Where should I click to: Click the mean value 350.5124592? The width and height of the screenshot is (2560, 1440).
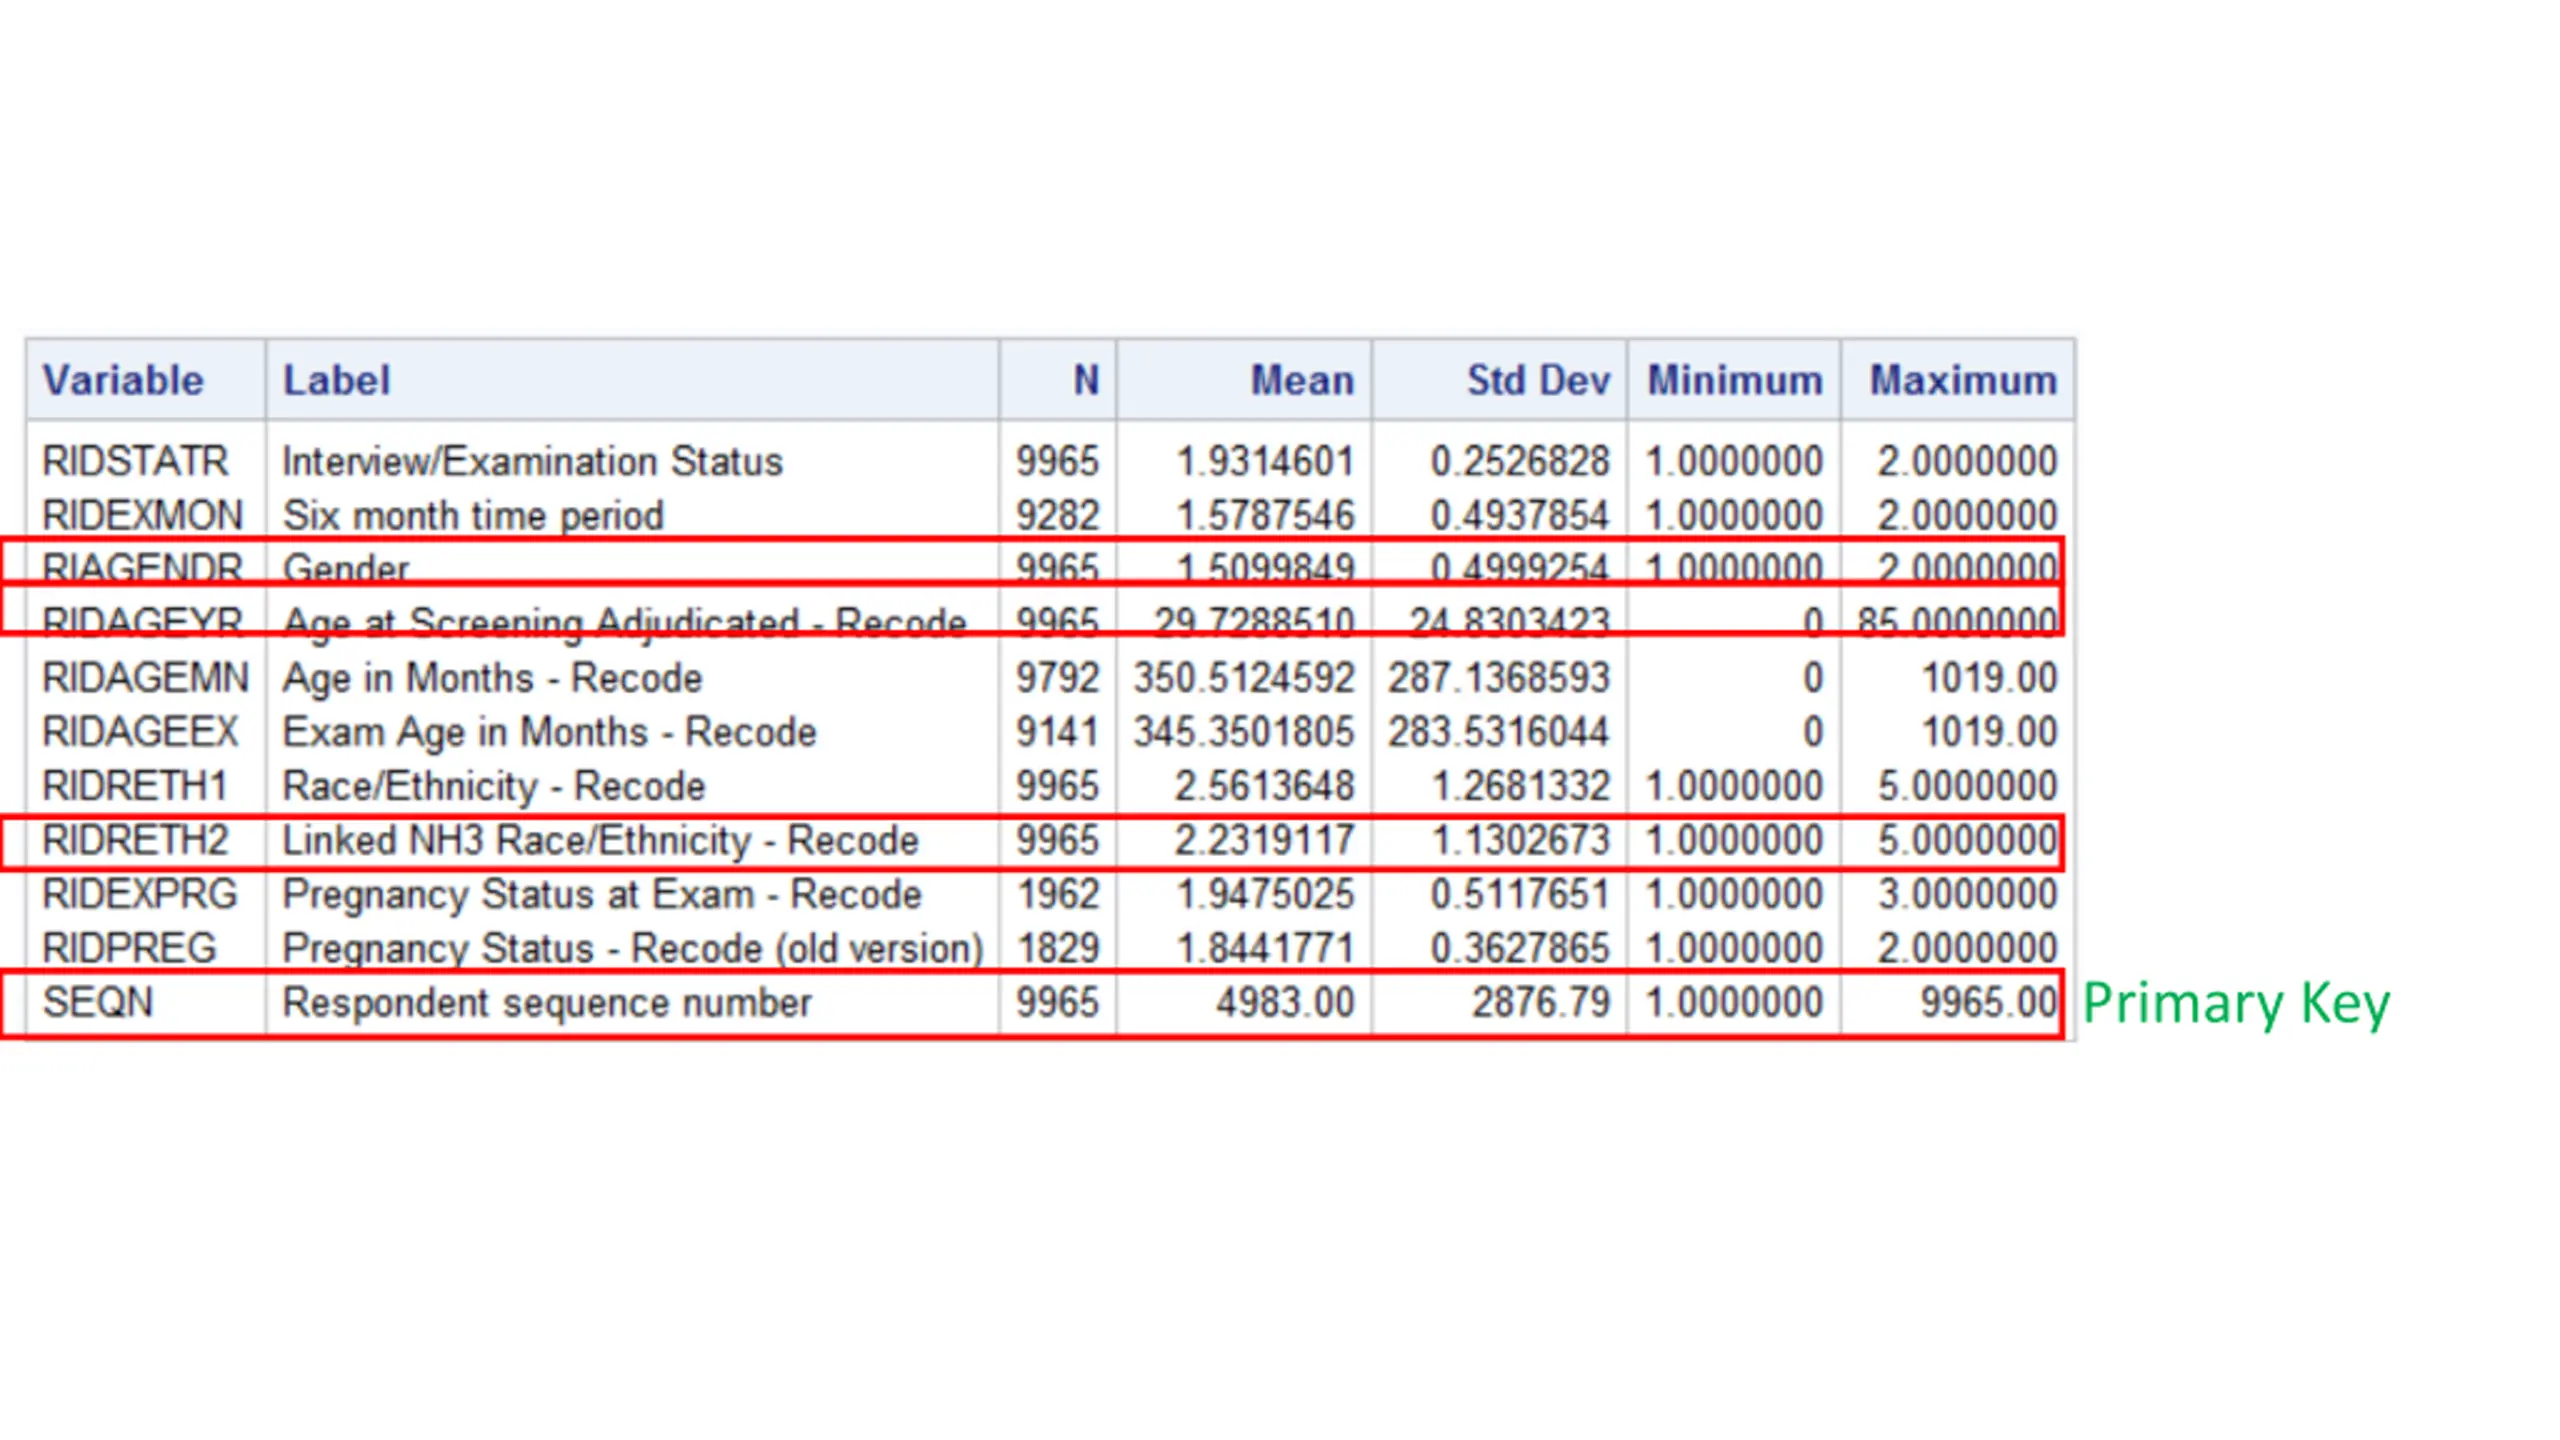1244,678
